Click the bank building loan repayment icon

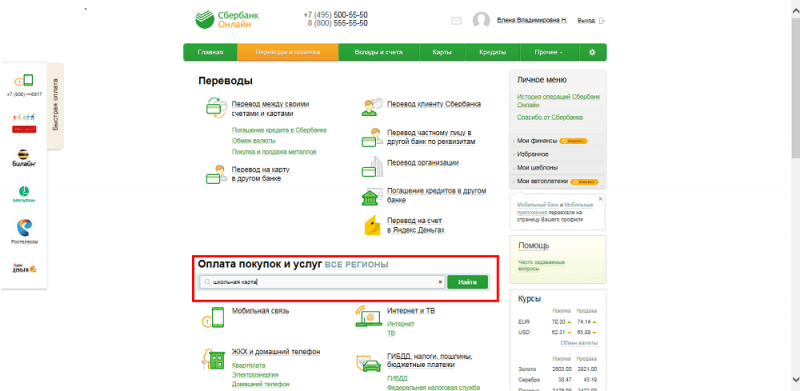point(371,197)
